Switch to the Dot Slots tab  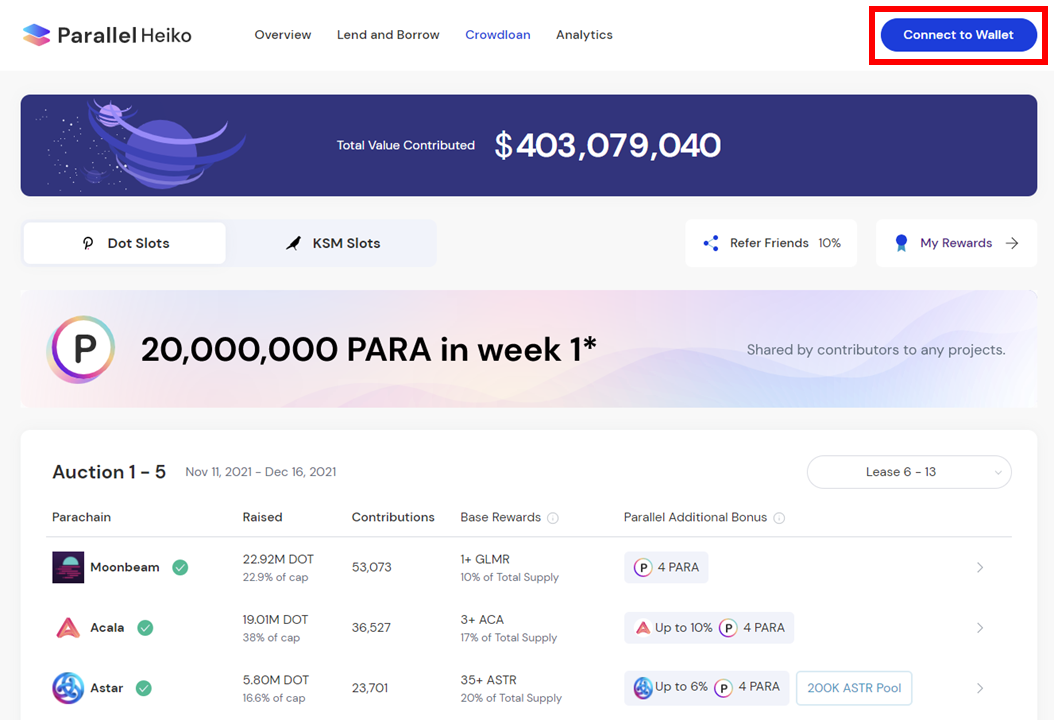[124, 243]
